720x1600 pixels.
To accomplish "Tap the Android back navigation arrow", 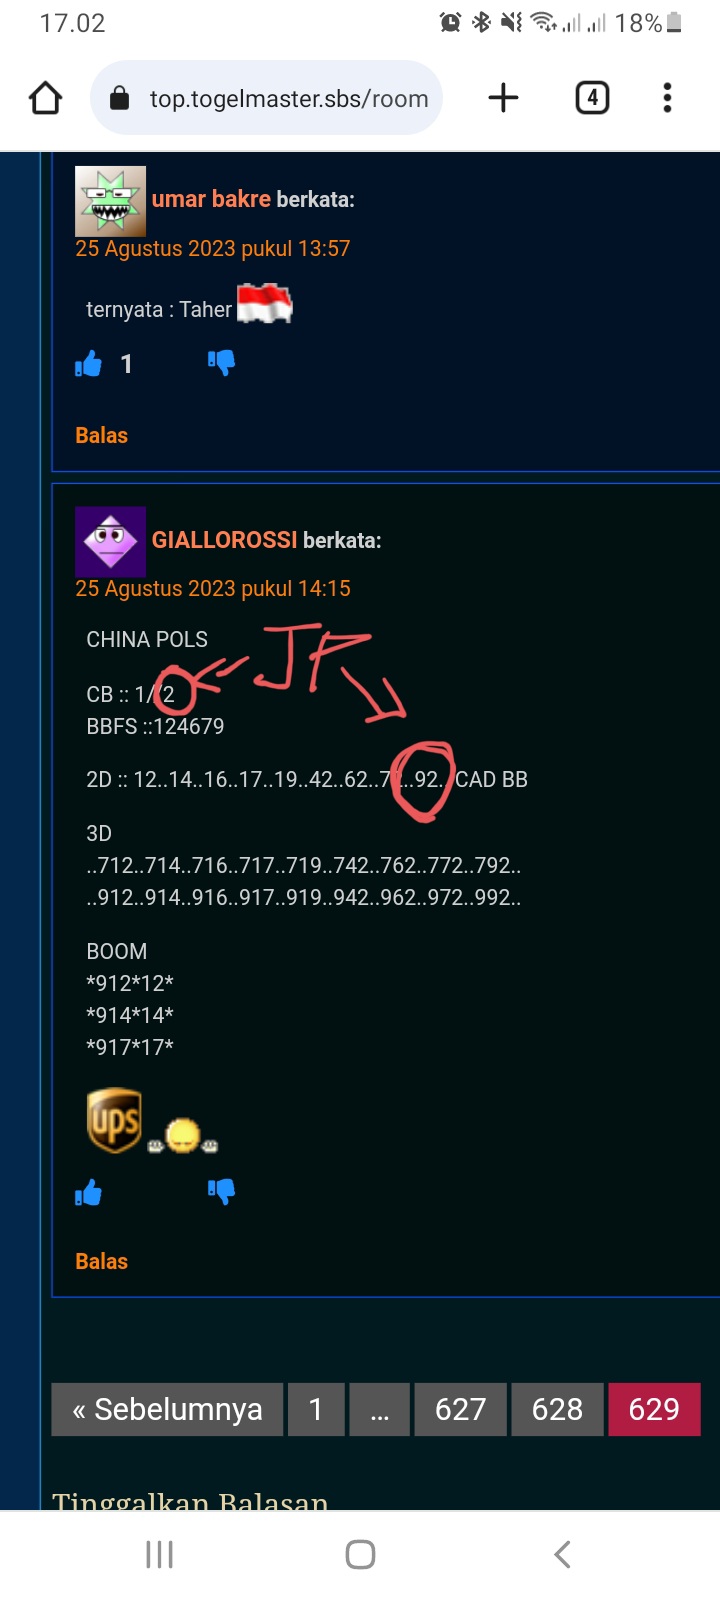I will pos(562,1554).
